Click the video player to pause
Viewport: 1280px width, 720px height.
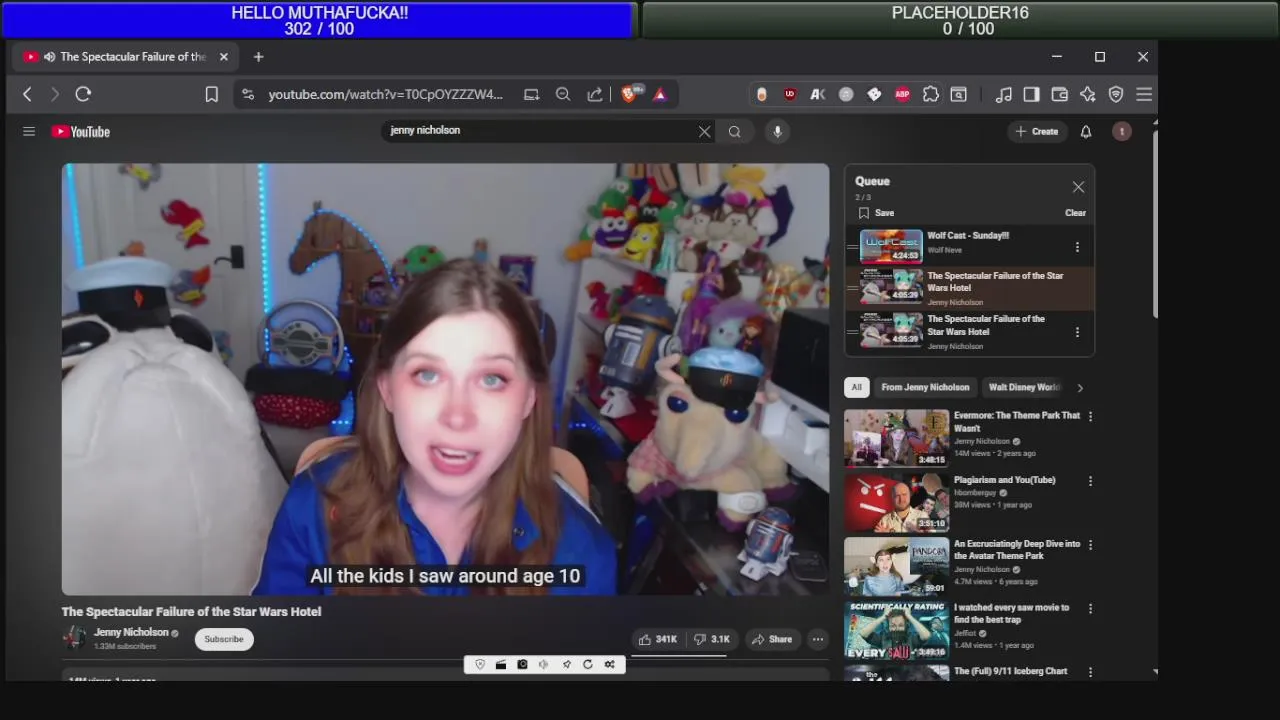pyautogui.click(x=445, y=380)
